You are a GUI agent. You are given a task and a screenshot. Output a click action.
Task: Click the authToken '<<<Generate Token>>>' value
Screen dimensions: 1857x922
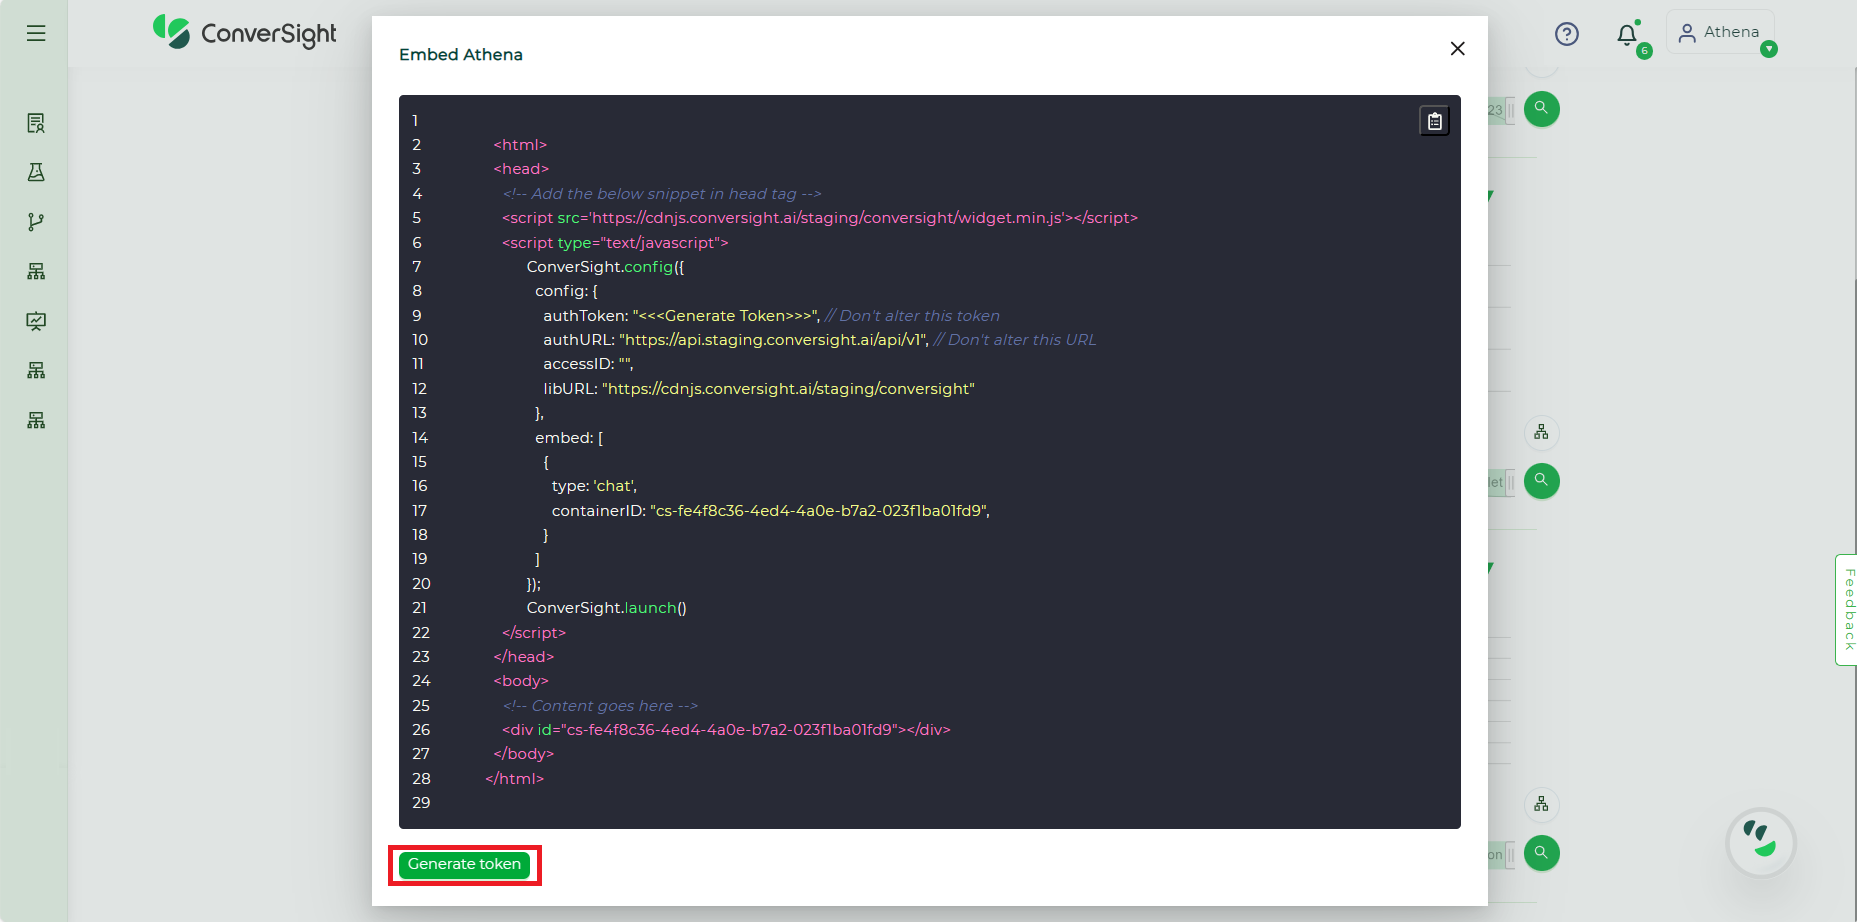pos(726,316)
